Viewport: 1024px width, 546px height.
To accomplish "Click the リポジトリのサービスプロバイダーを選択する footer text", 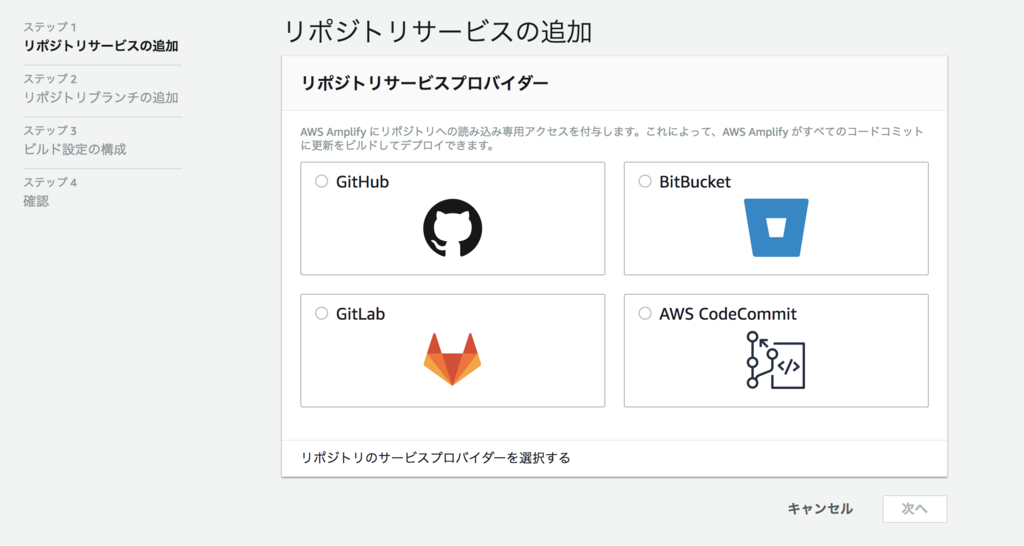I will [x=435, y=458].
